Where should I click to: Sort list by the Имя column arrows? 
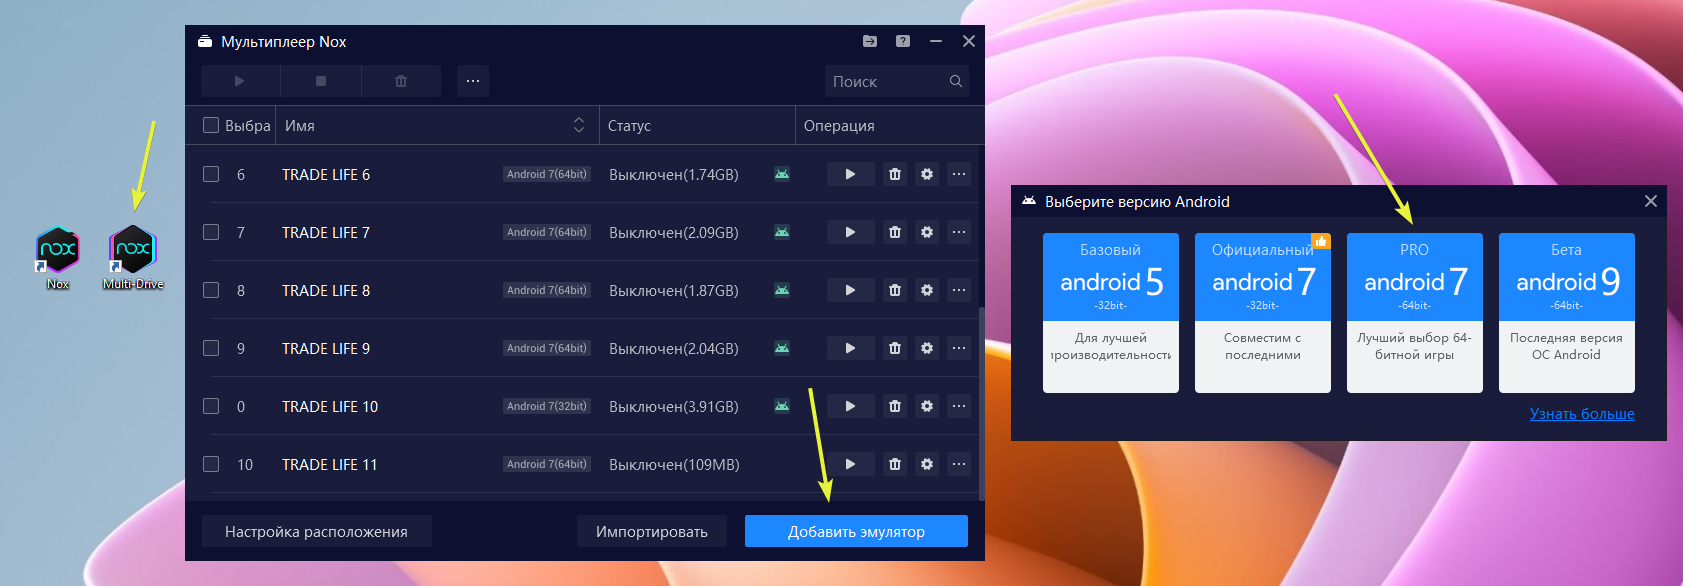coord(579,125)
